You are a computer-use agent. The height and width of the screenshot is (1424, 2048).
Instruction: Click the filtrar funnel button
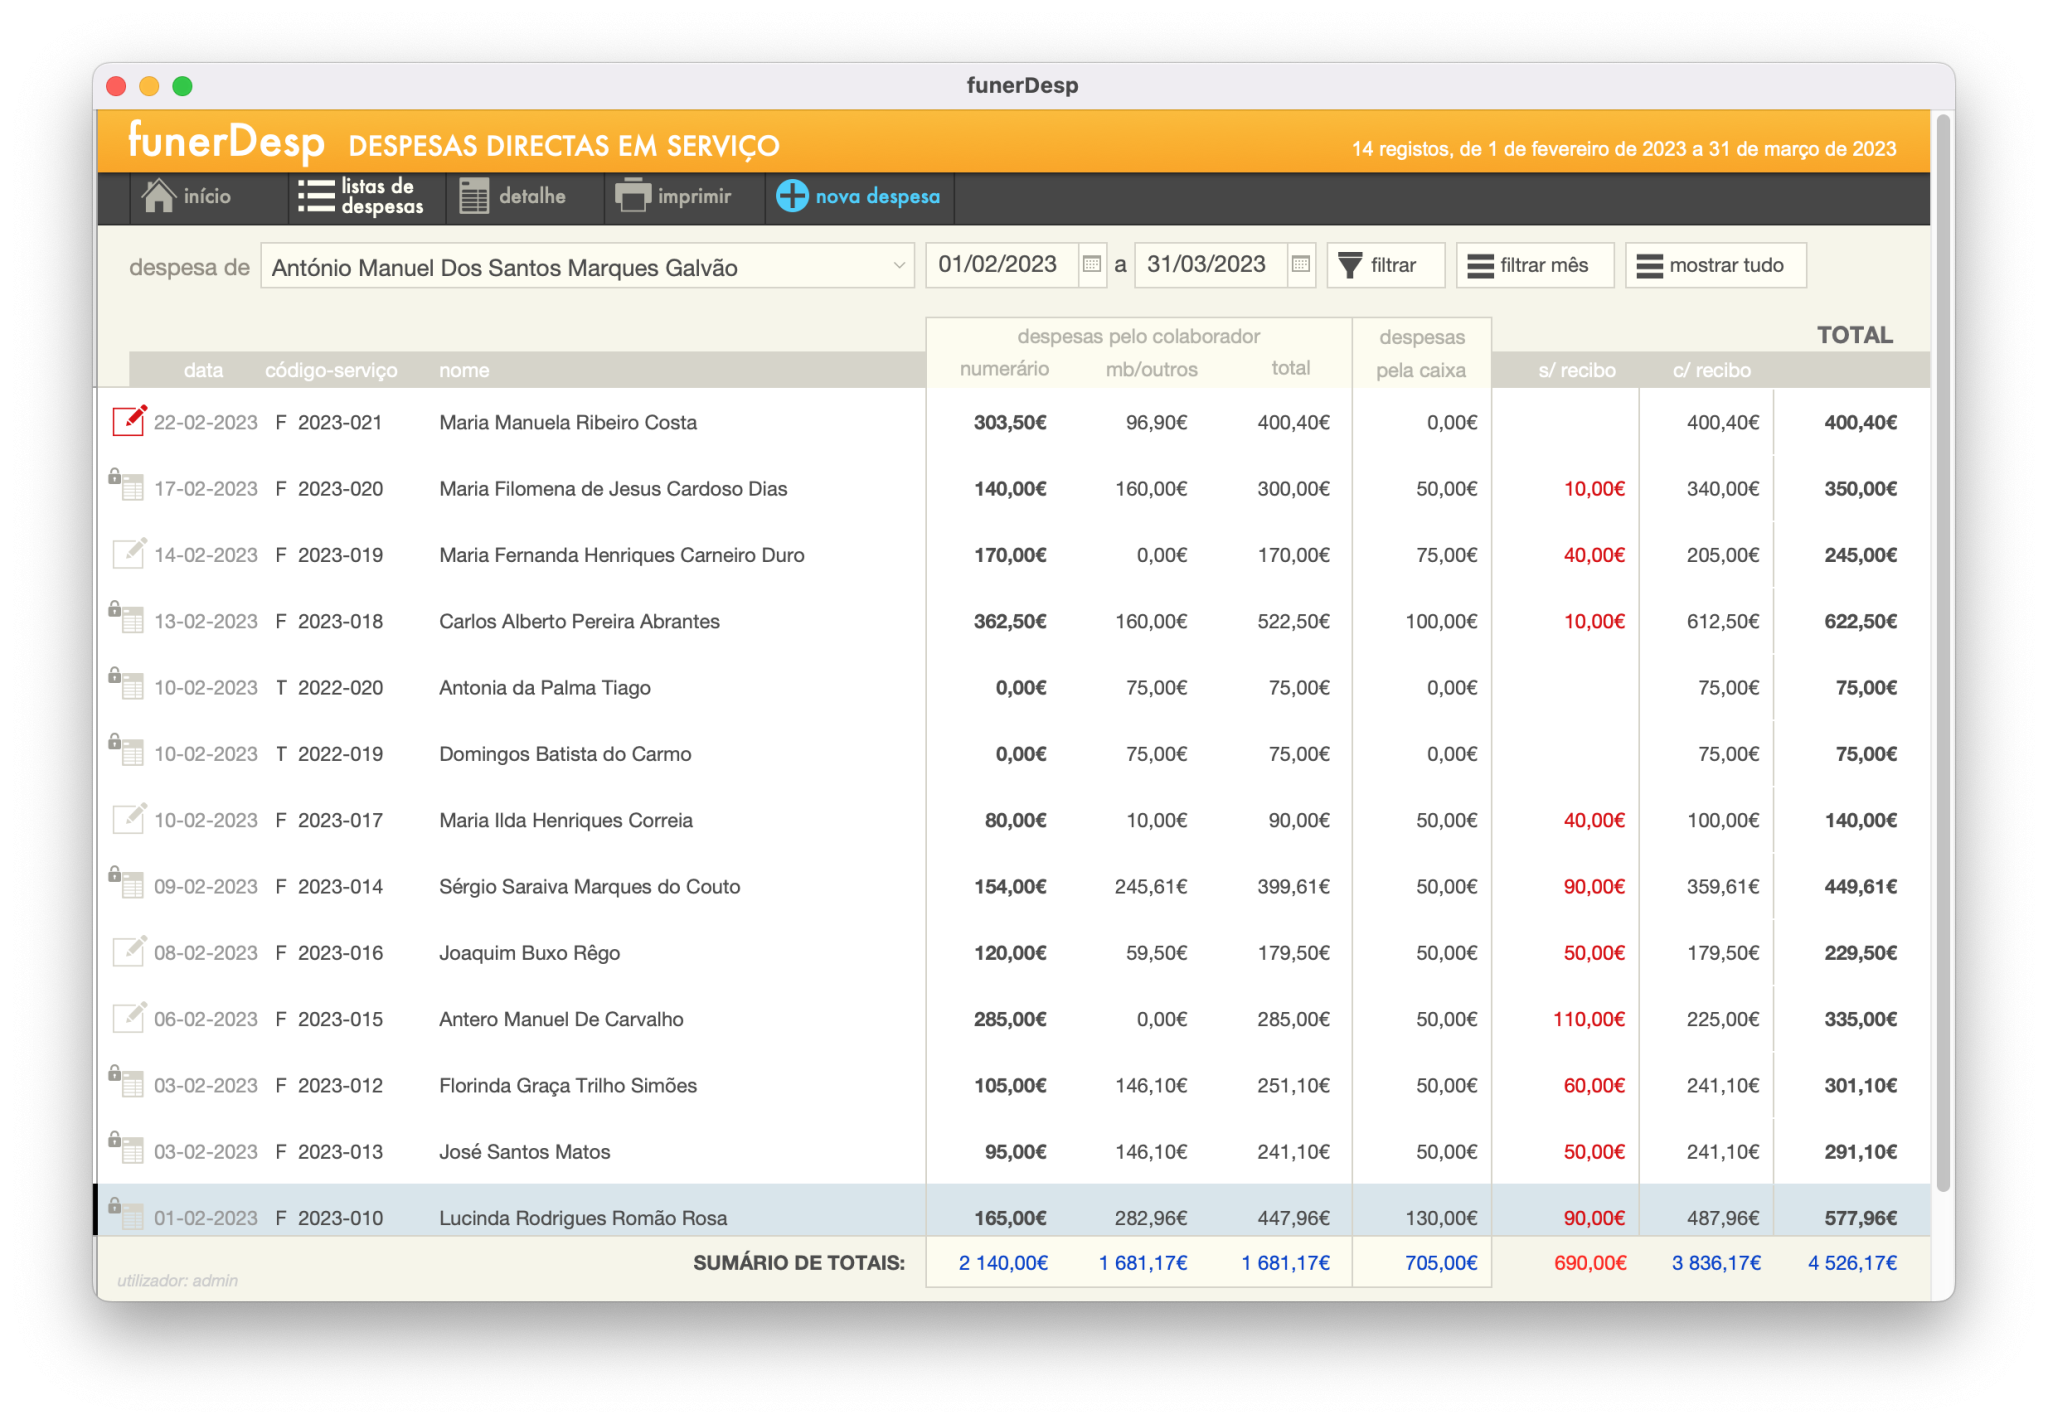coord(1385,266)
